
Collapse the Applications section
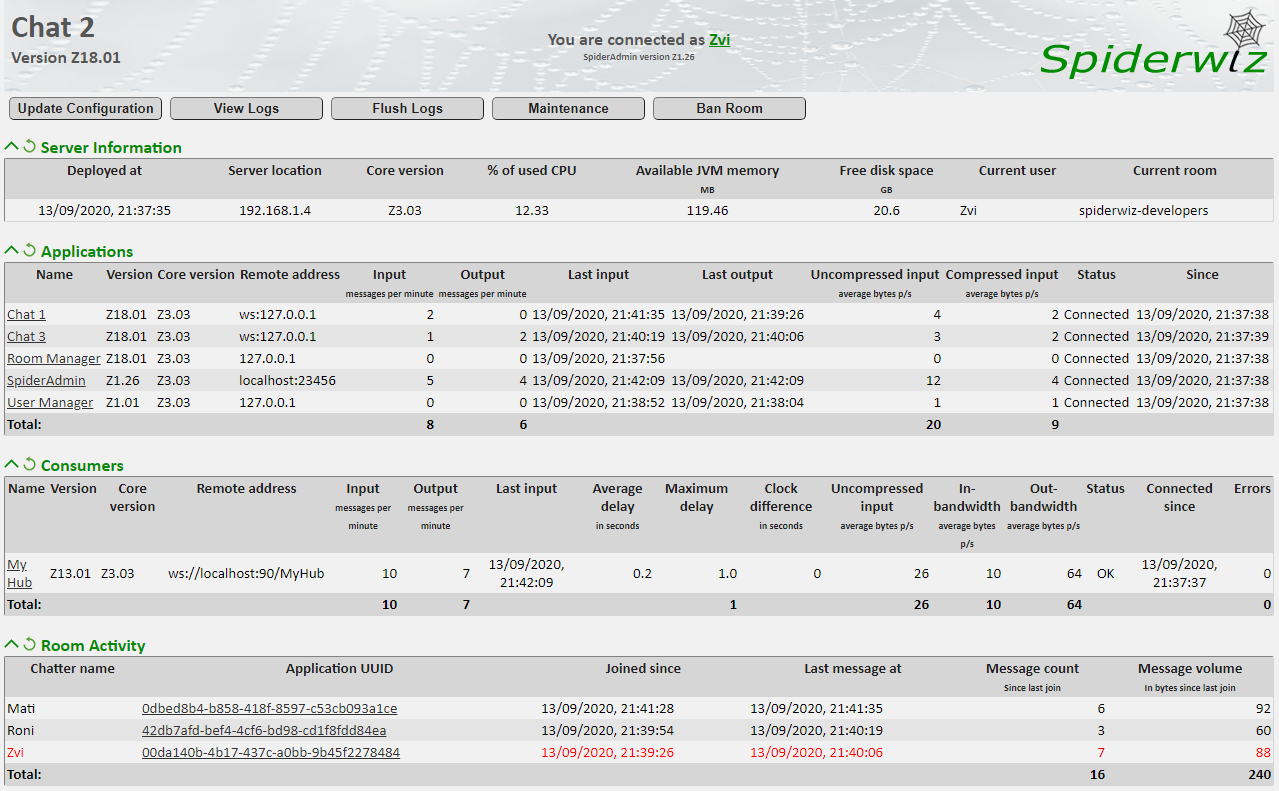click(10, 251)
